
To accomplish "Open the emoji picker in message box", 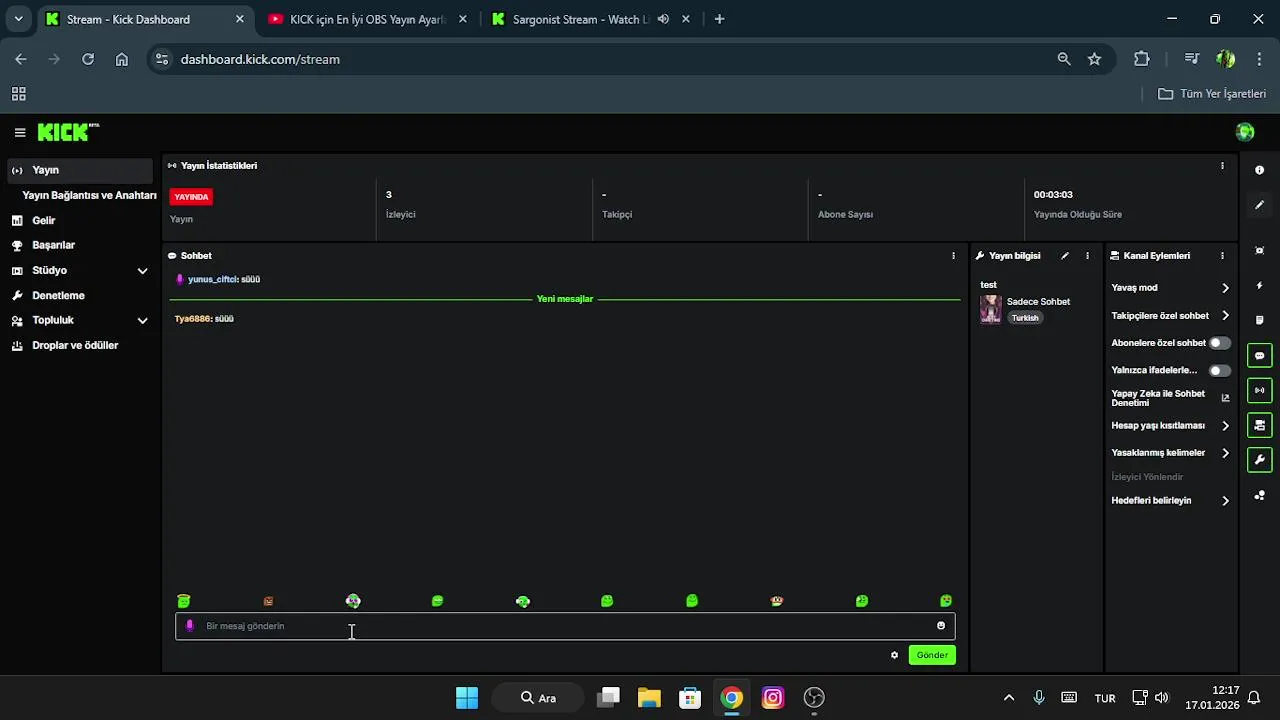I will point(941,626).
